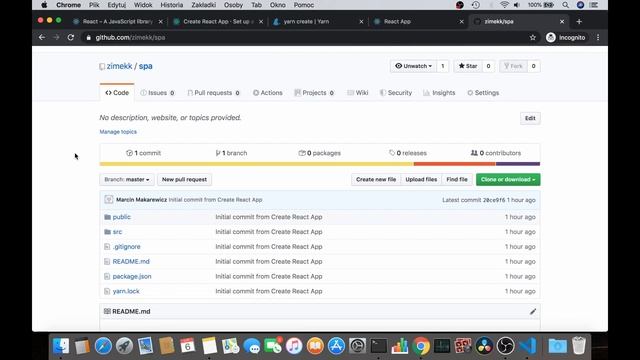This screenshot has height=360, width=640.
Task: Open Chrome three-dot menu
Action: point(598,38)
